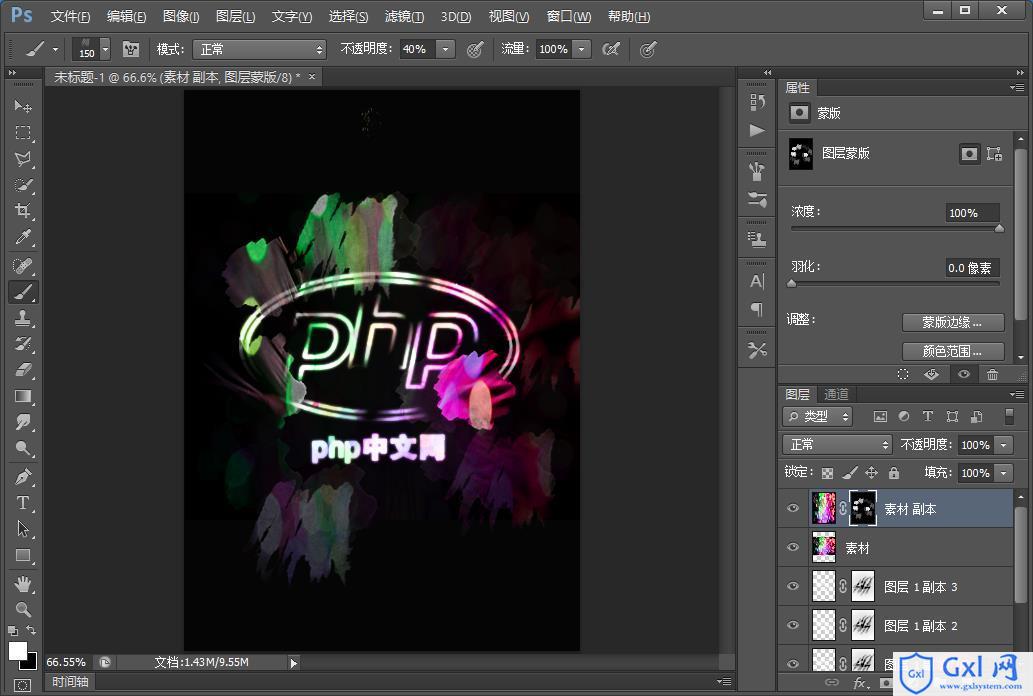
Task: Click the foreground white color swatch
Action: (17, 651)
